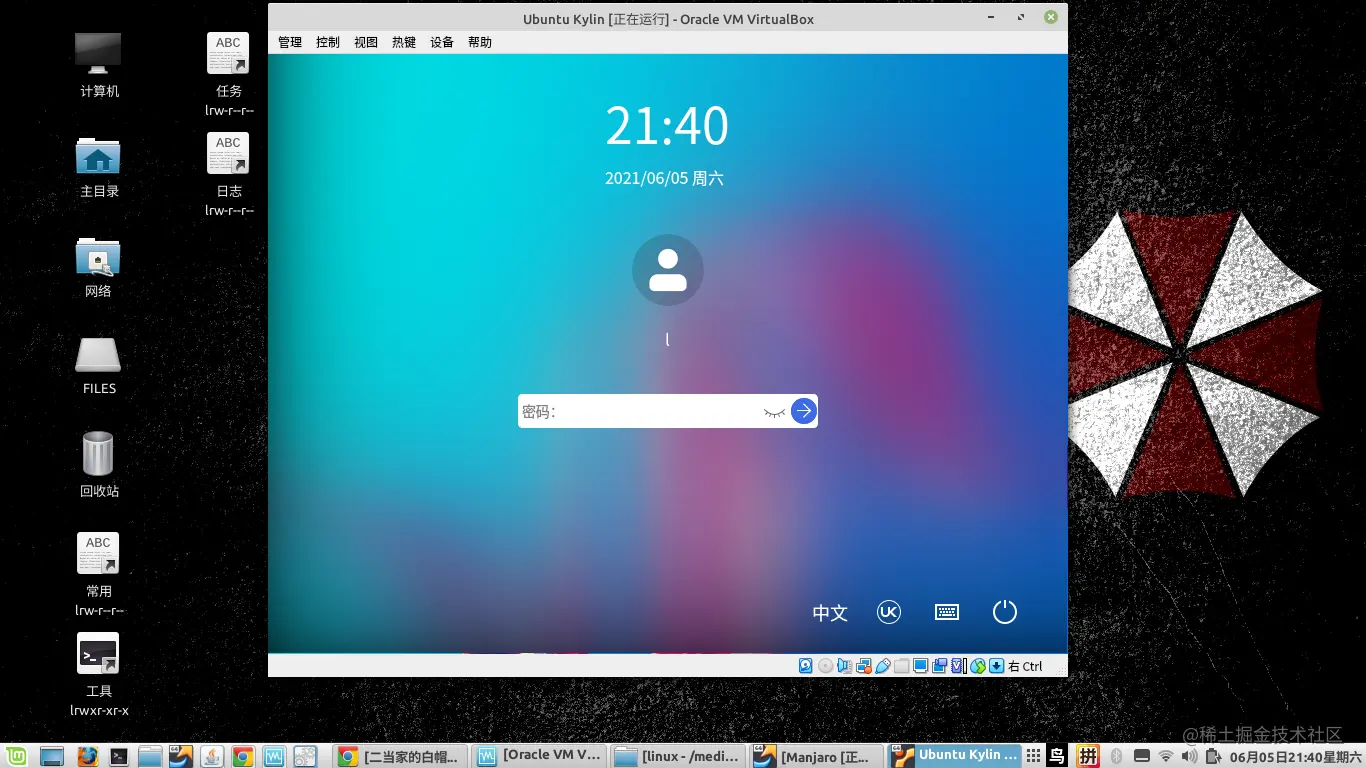Select the 工具 script desktop icon

(x=99, y=674)
